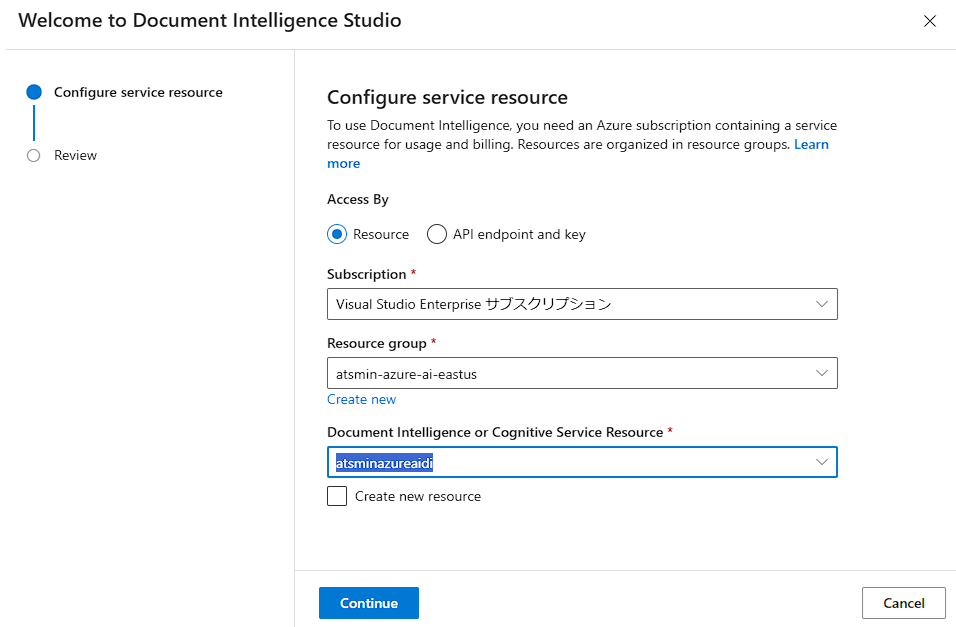Go to Configure service resource step label
Viewport: 956px width, 627px height.
(138, 92)
